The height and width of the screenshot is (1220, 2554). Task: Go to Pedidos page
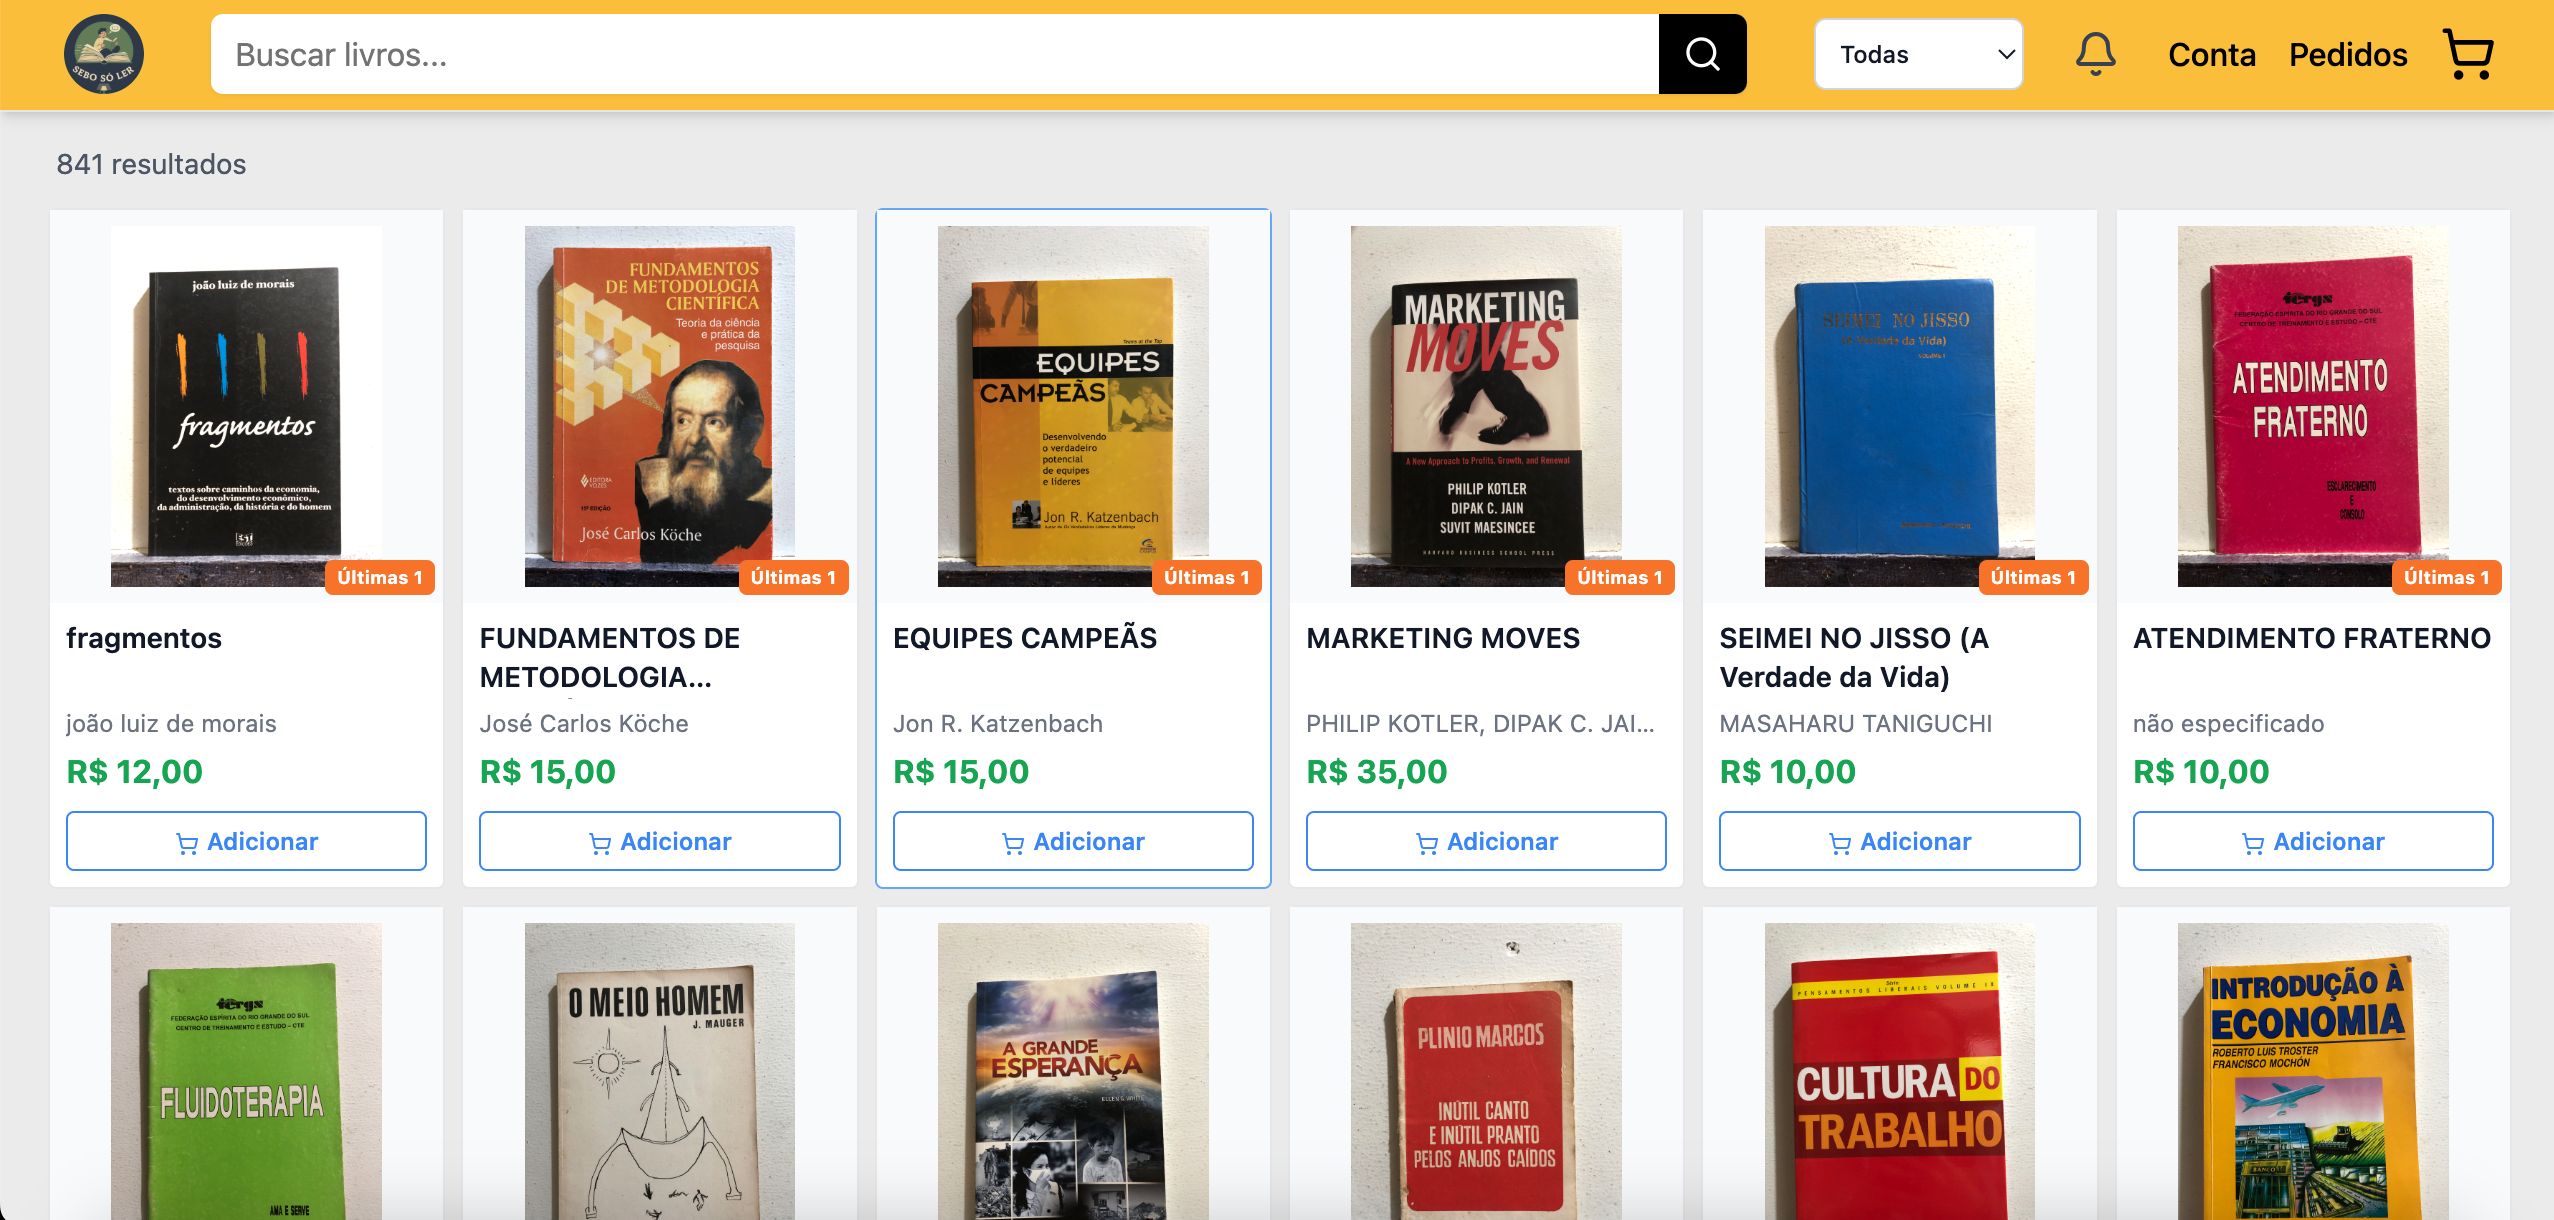pyautogui.click(x=2348, y=54)
